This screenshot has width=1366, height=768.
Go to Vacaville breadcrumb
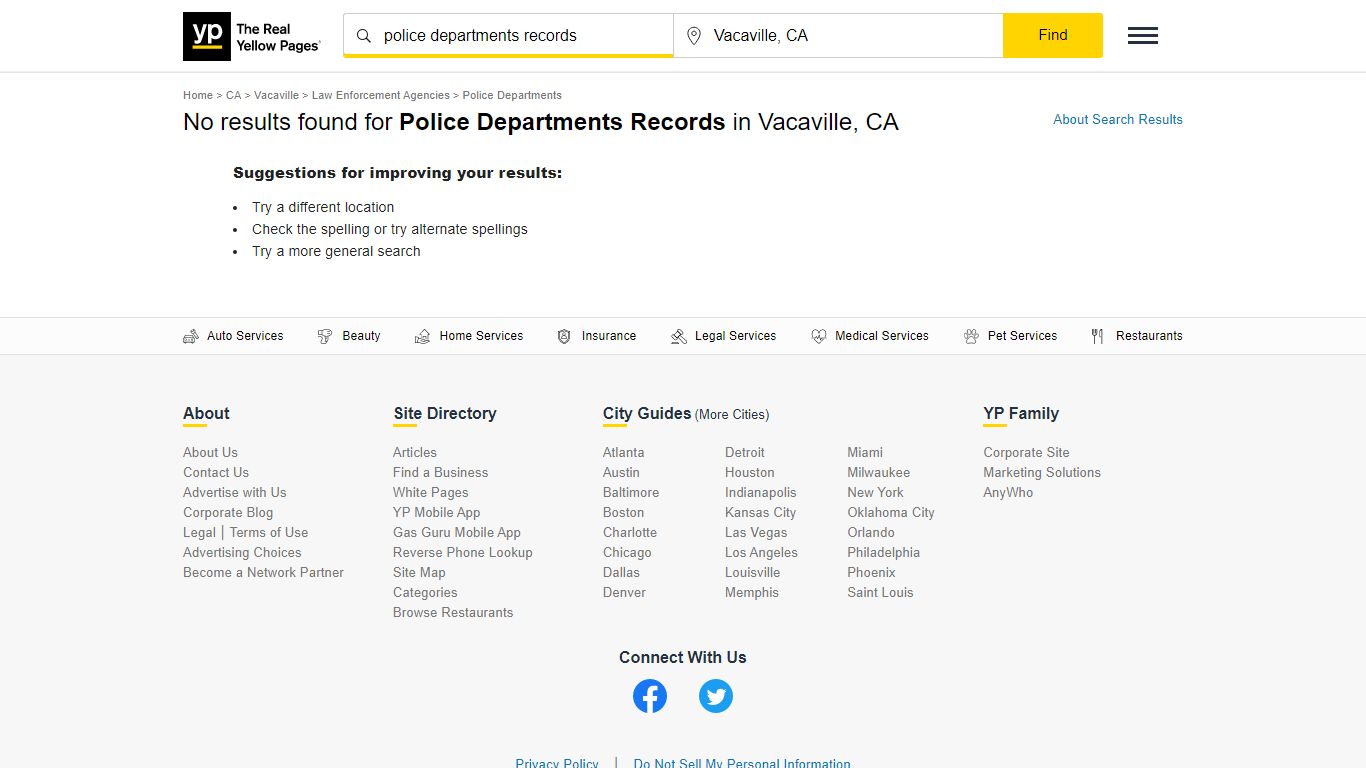[x=276, y=95]
